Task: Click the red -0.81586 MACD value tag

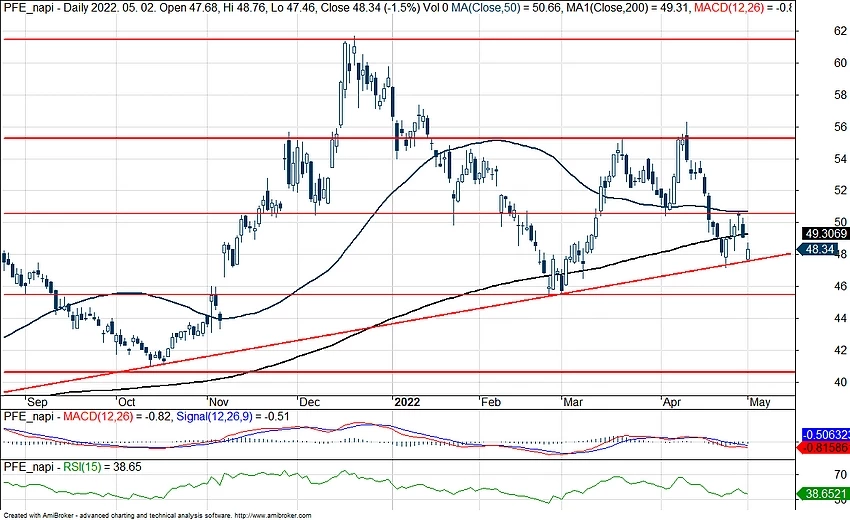Action: click(x=823, y=448)
